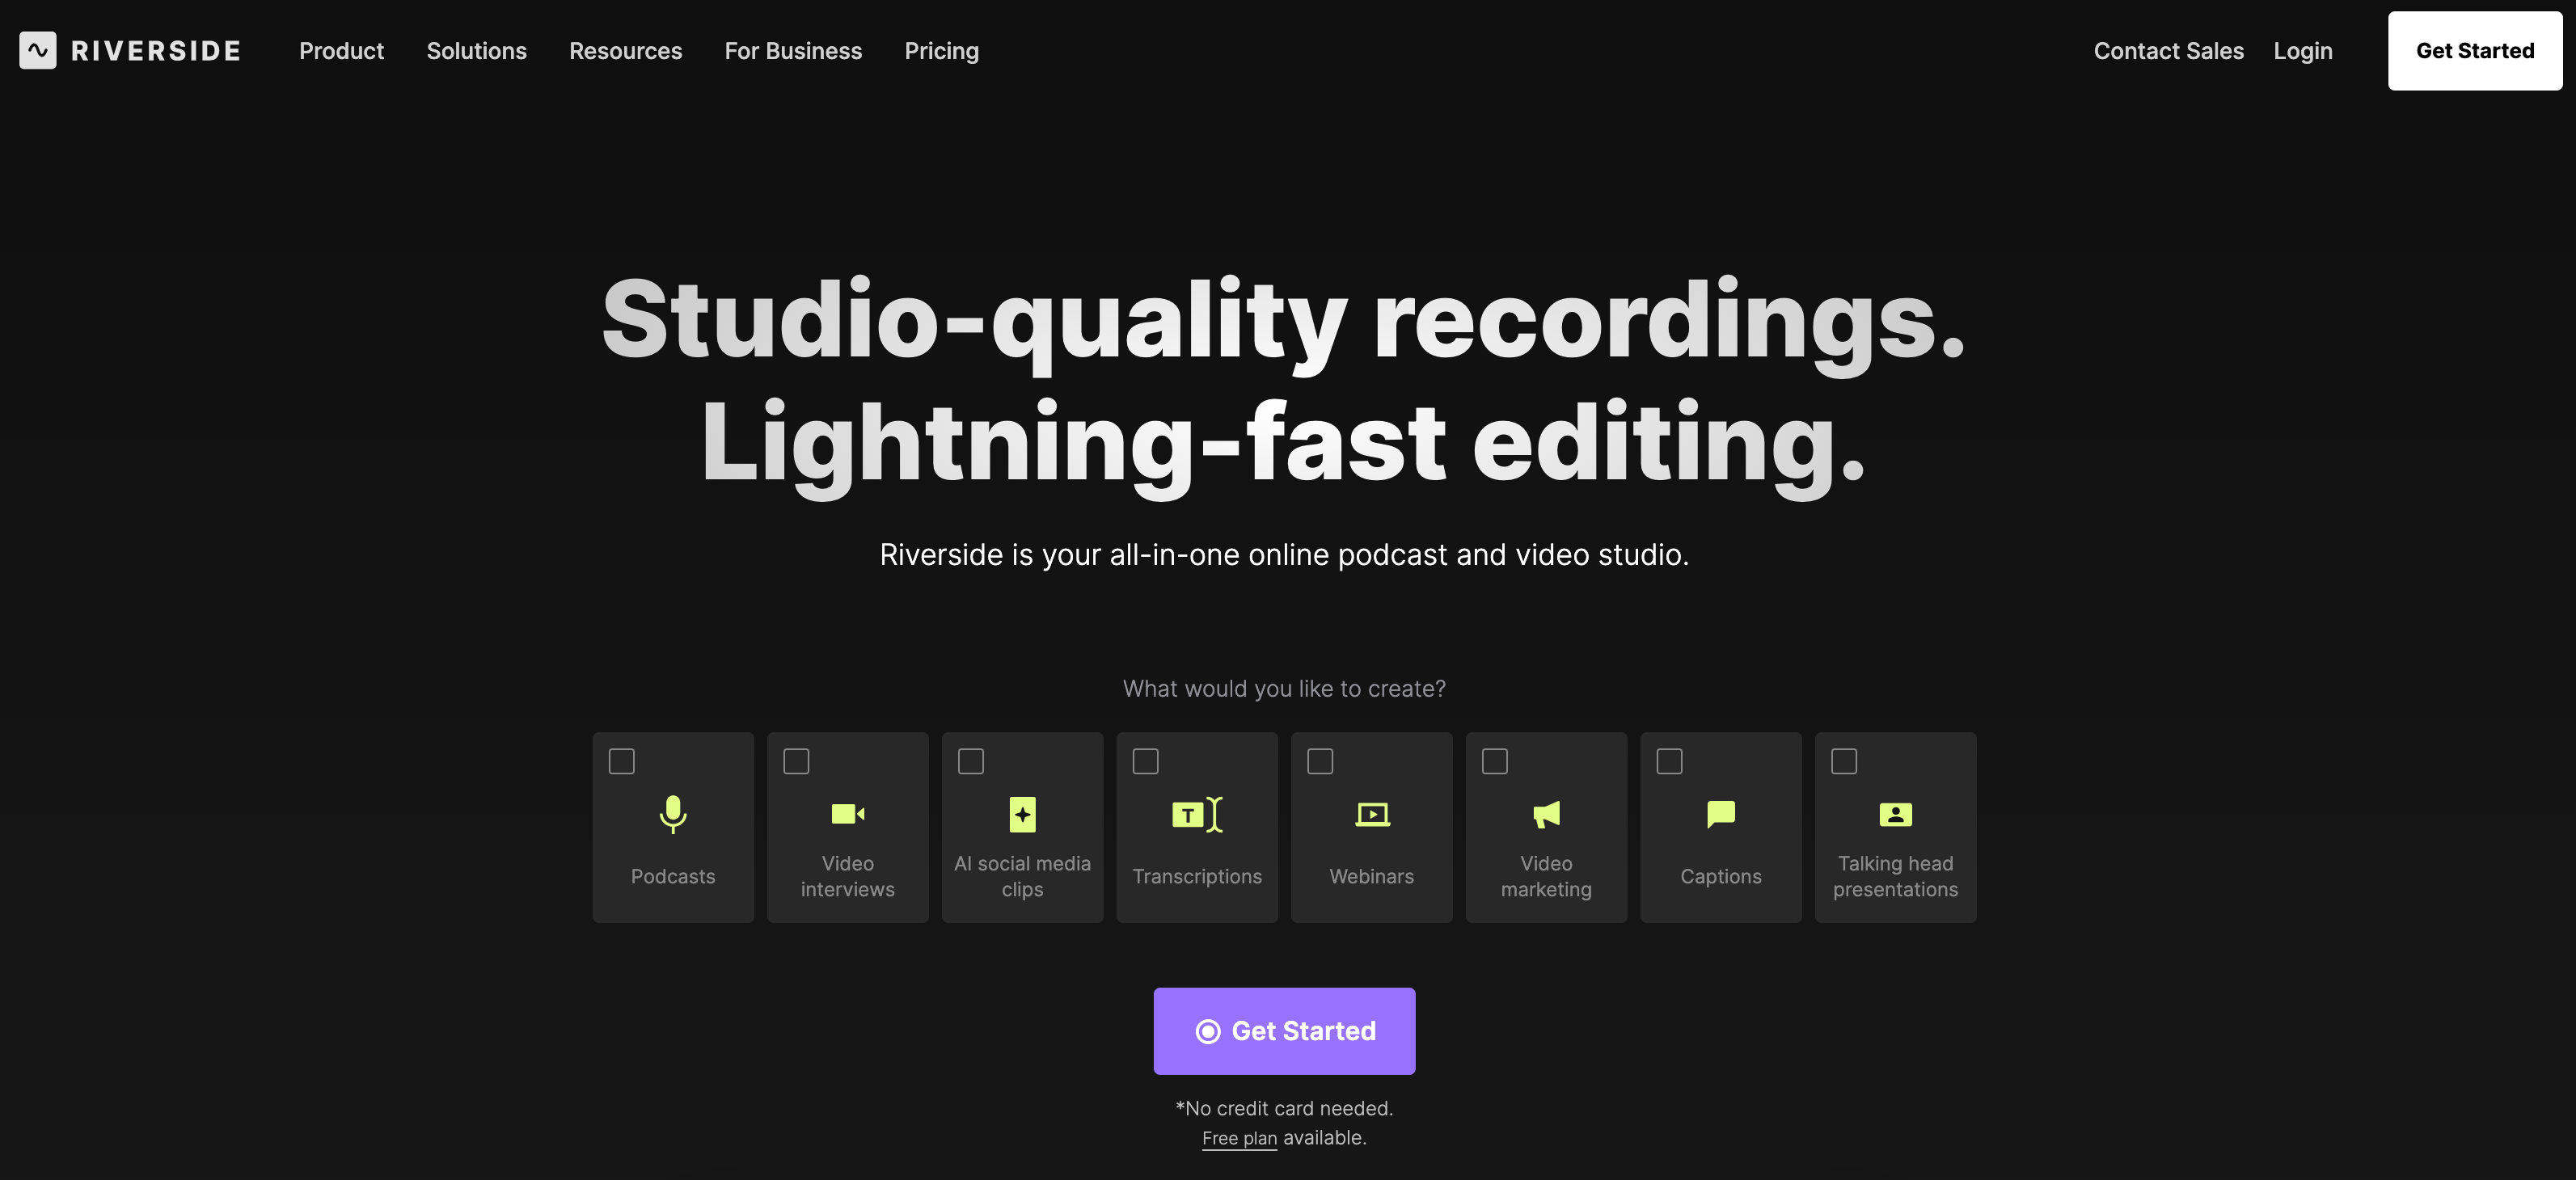
Task: Open the Resources menu
Action: [625, 51]
